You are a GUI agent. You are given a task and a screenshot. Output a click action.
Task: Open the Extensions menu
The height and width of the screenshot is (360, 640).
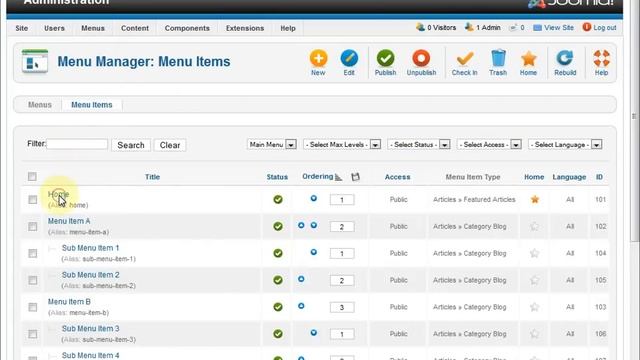[245, 28]
